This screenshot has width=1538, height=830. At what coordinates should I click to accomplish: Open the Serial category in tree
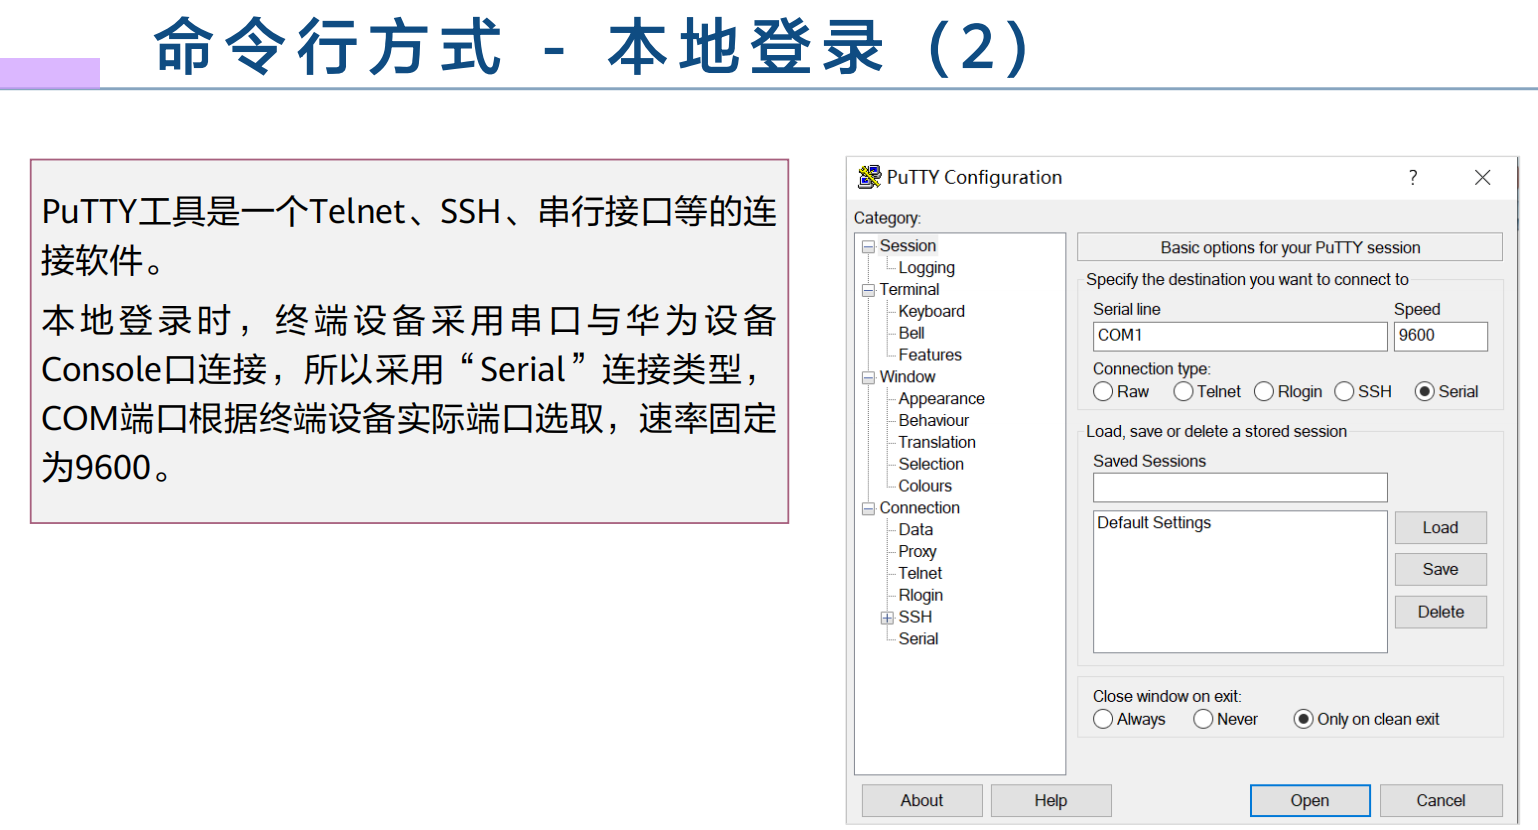(x=918, y=639)
